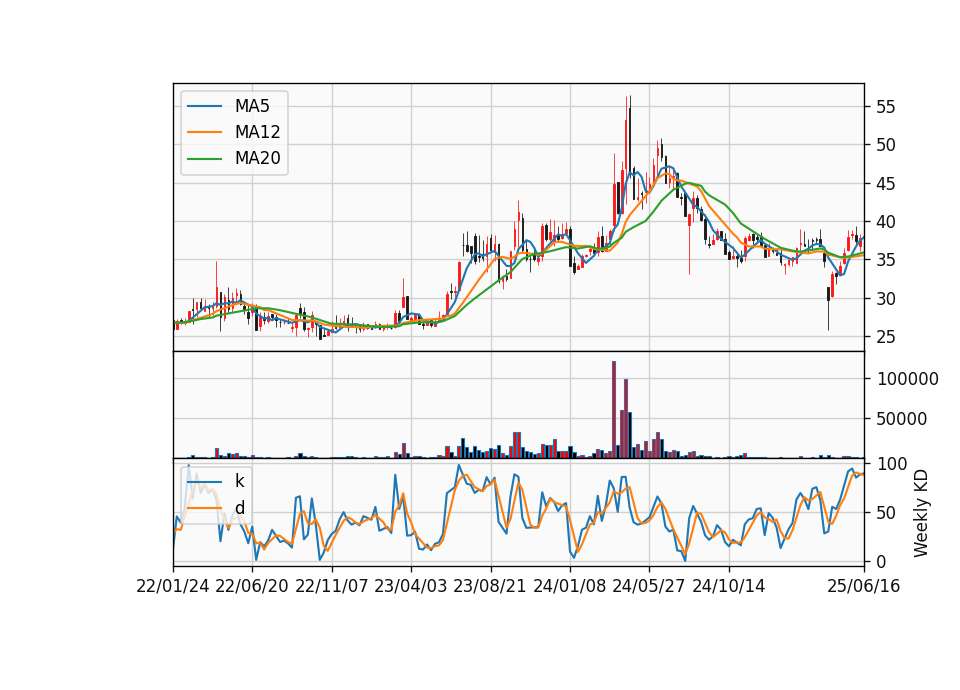
Task: Click the 50000 volume axis label
Action: click(x=902, y=419)
